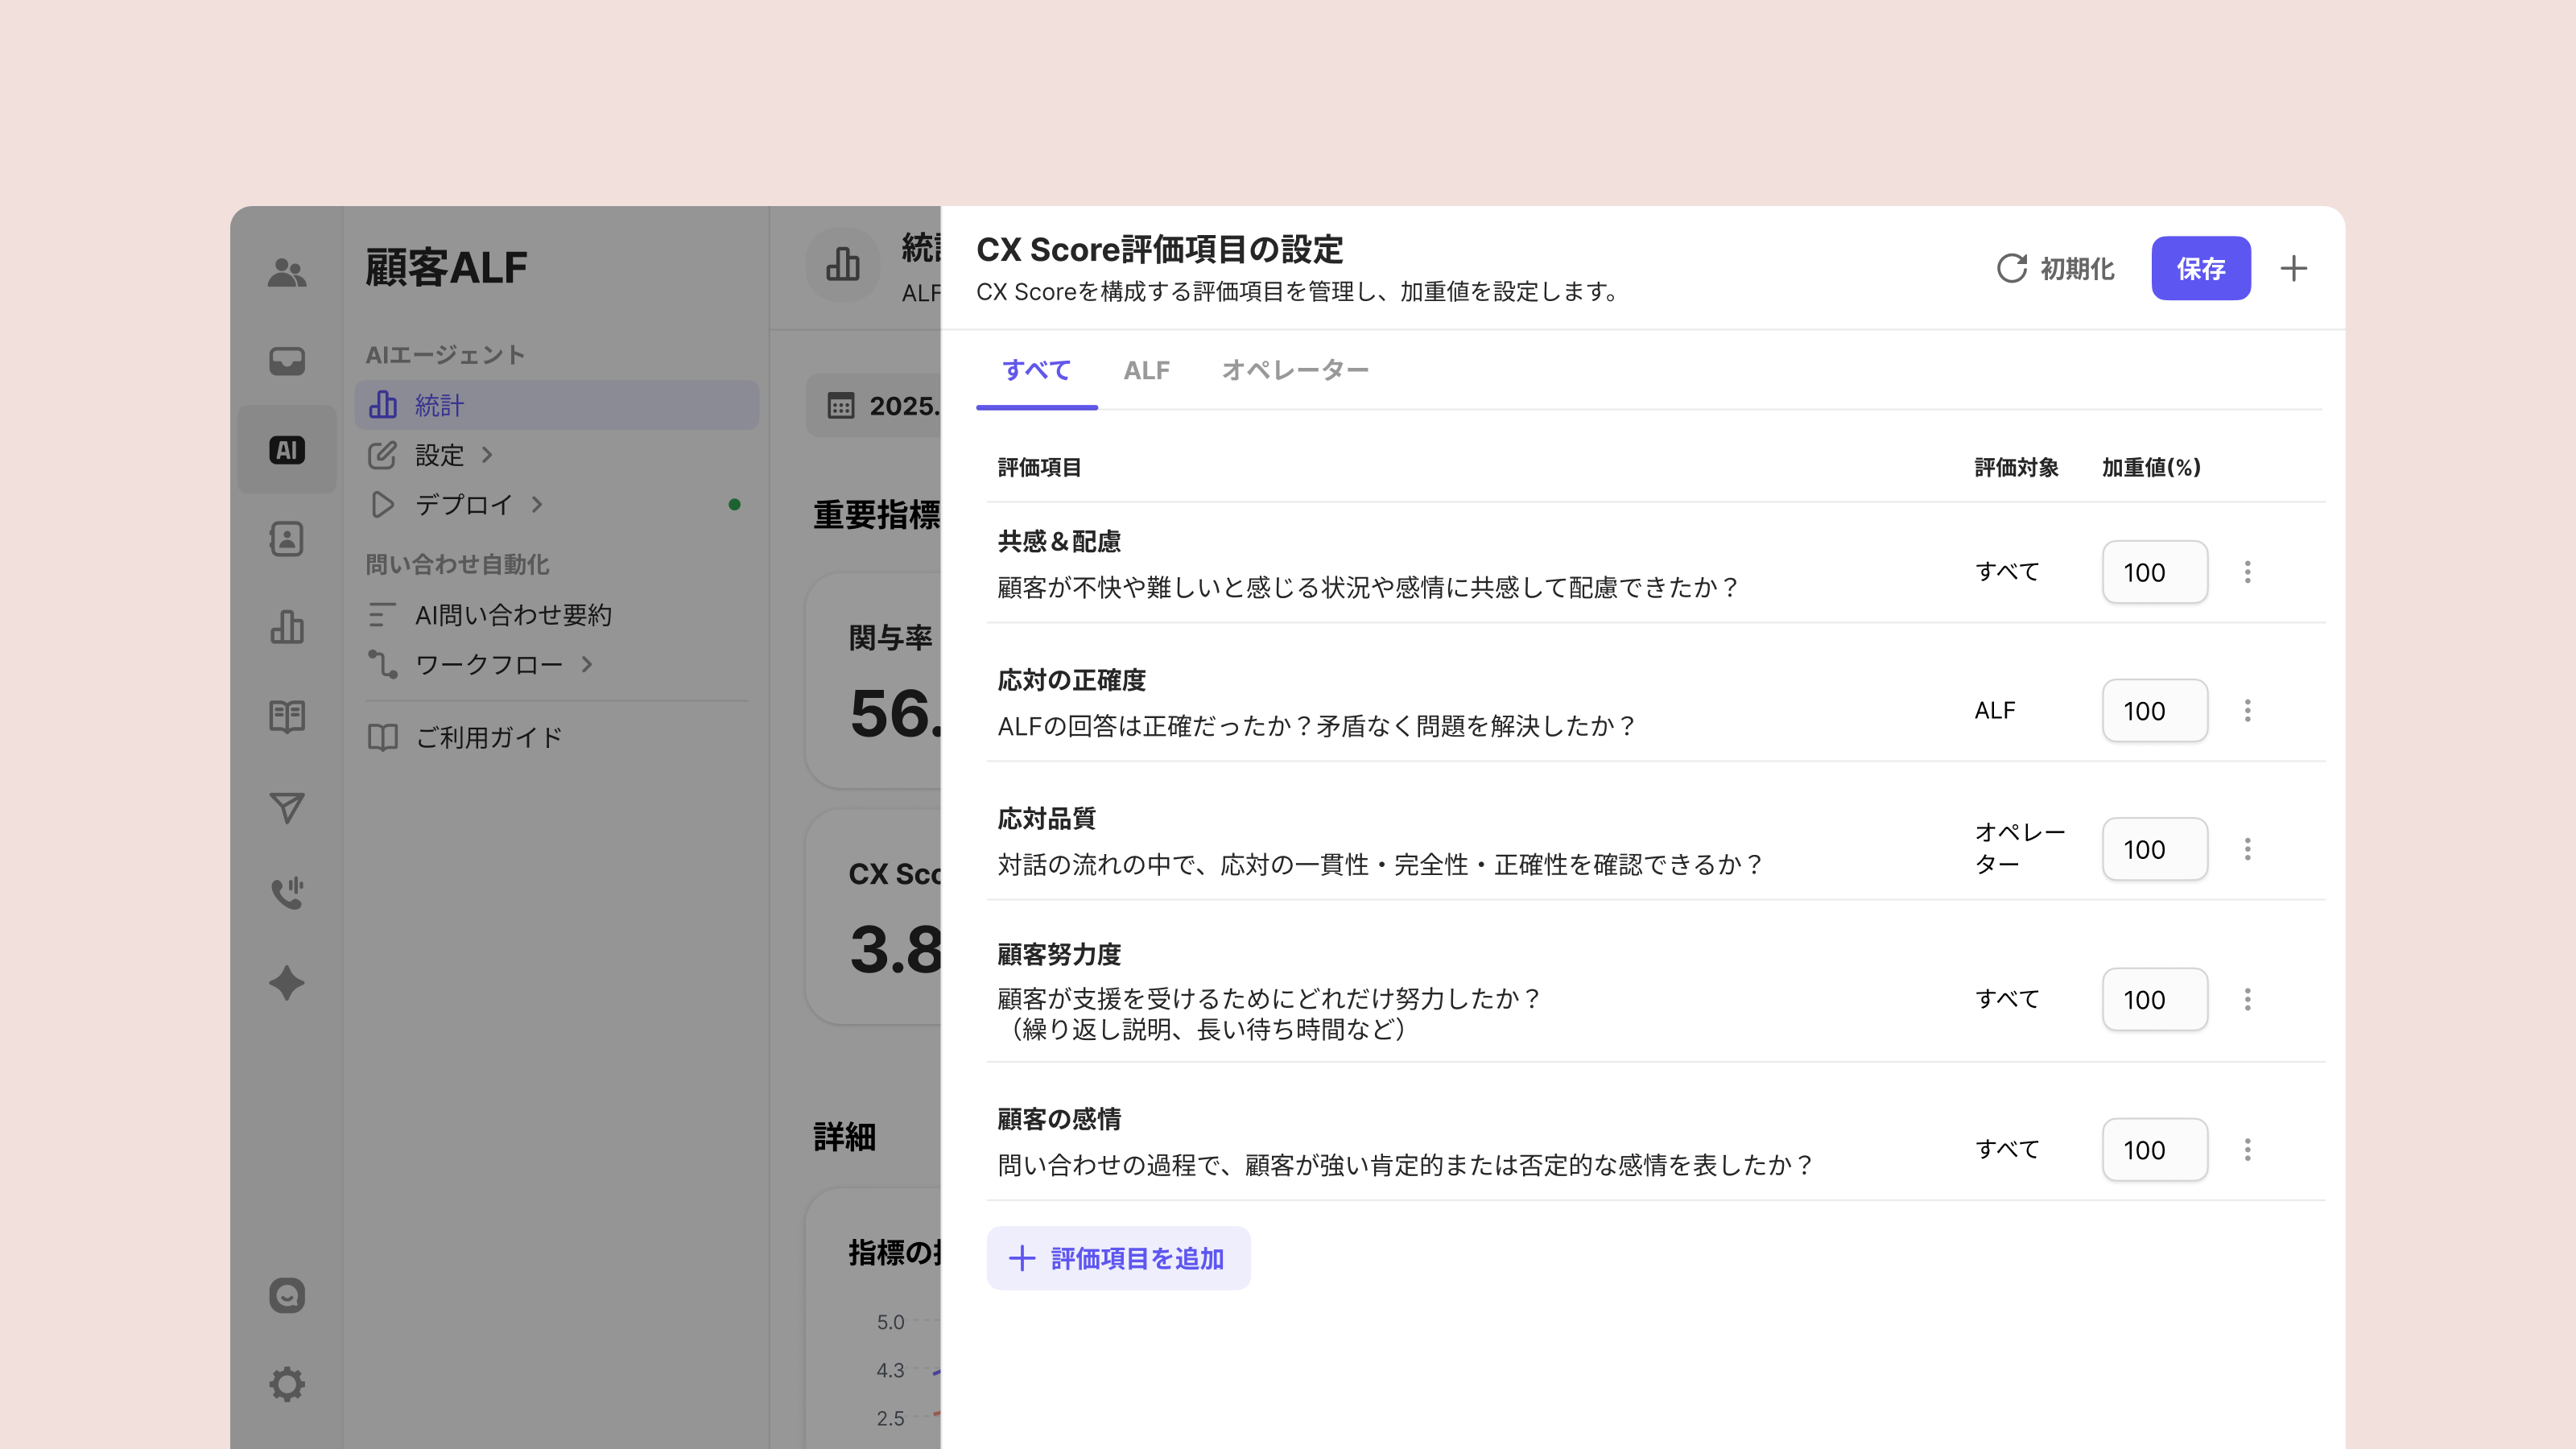Click the plus icon beside 保存
The height and width of the screenshot is (1449, 2576).
[2293, 268]
